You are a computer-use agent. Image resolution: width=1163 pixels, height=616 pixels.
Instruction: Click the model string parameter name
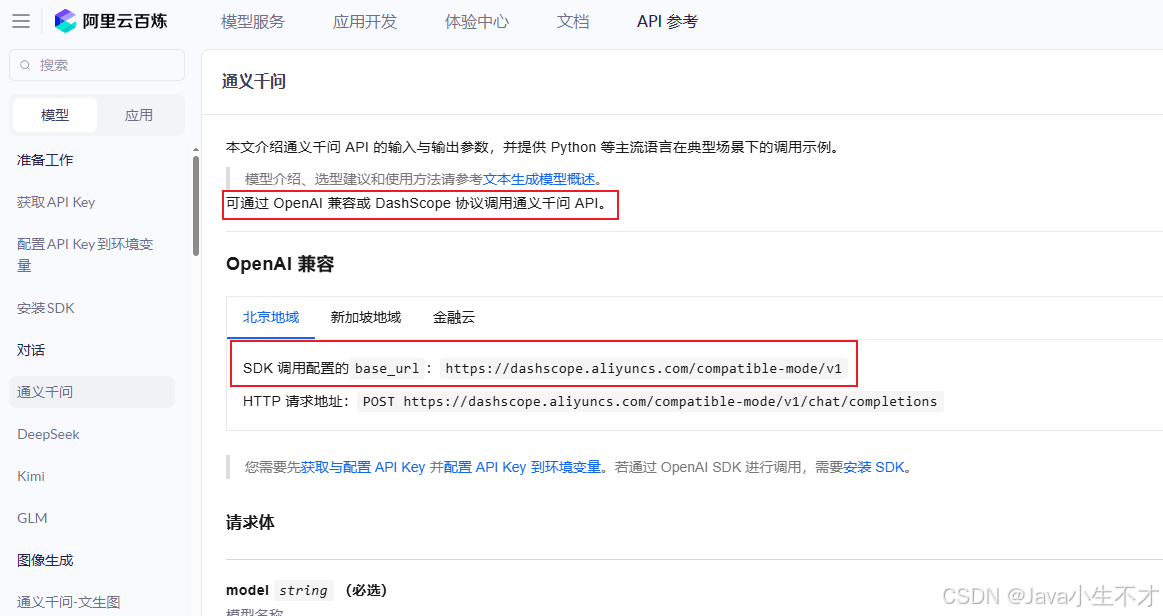pyautogui.click(x=247, y=590)
